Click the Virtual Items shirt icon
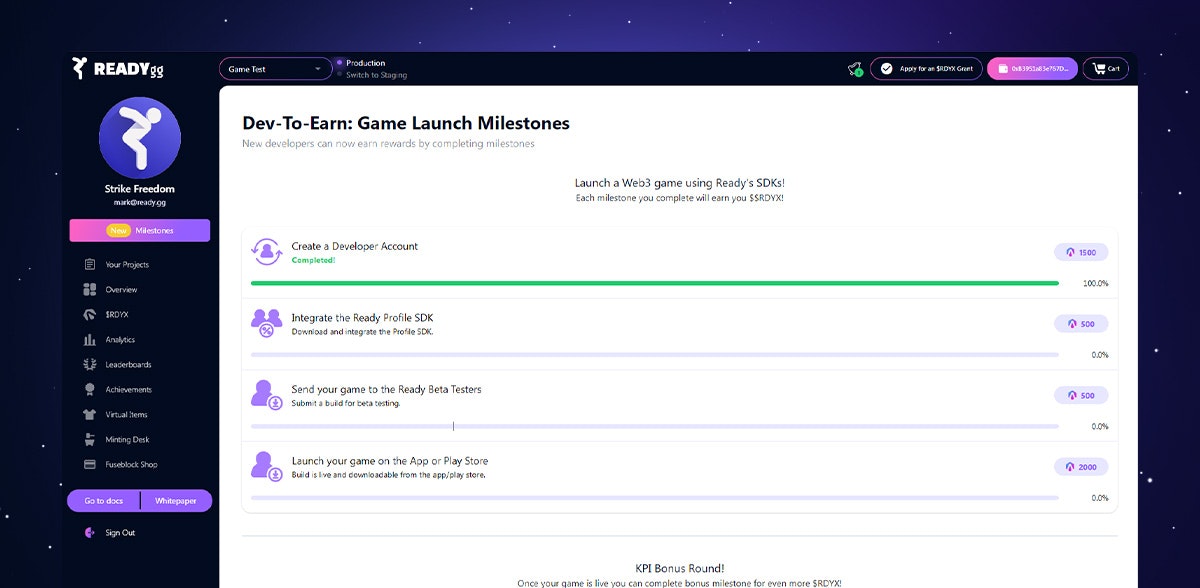This screenshot has width=1200, height=588. coord(90,415)
